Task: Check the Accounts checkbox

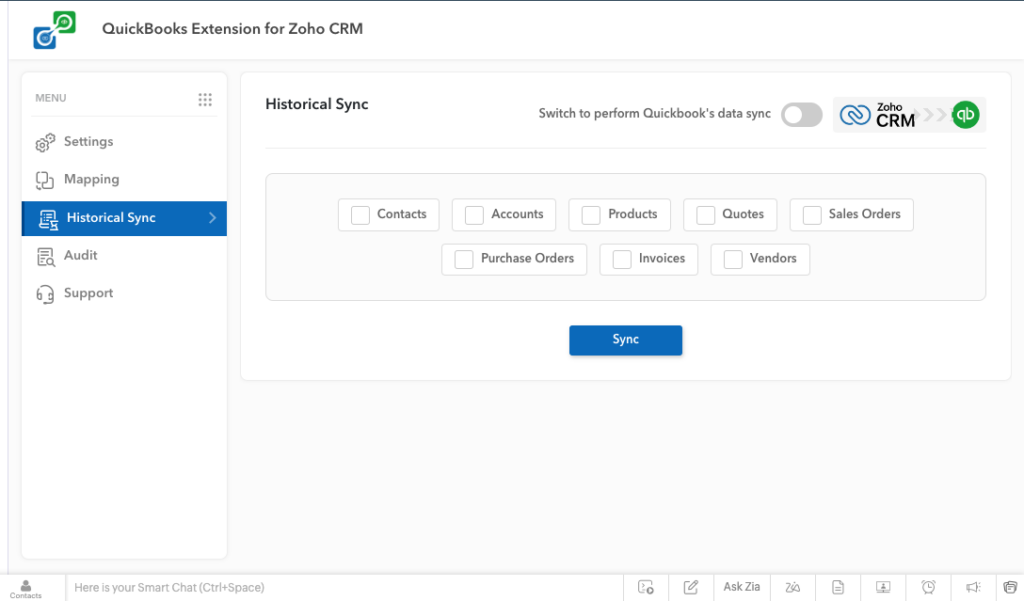Action: tap(474, 215)
